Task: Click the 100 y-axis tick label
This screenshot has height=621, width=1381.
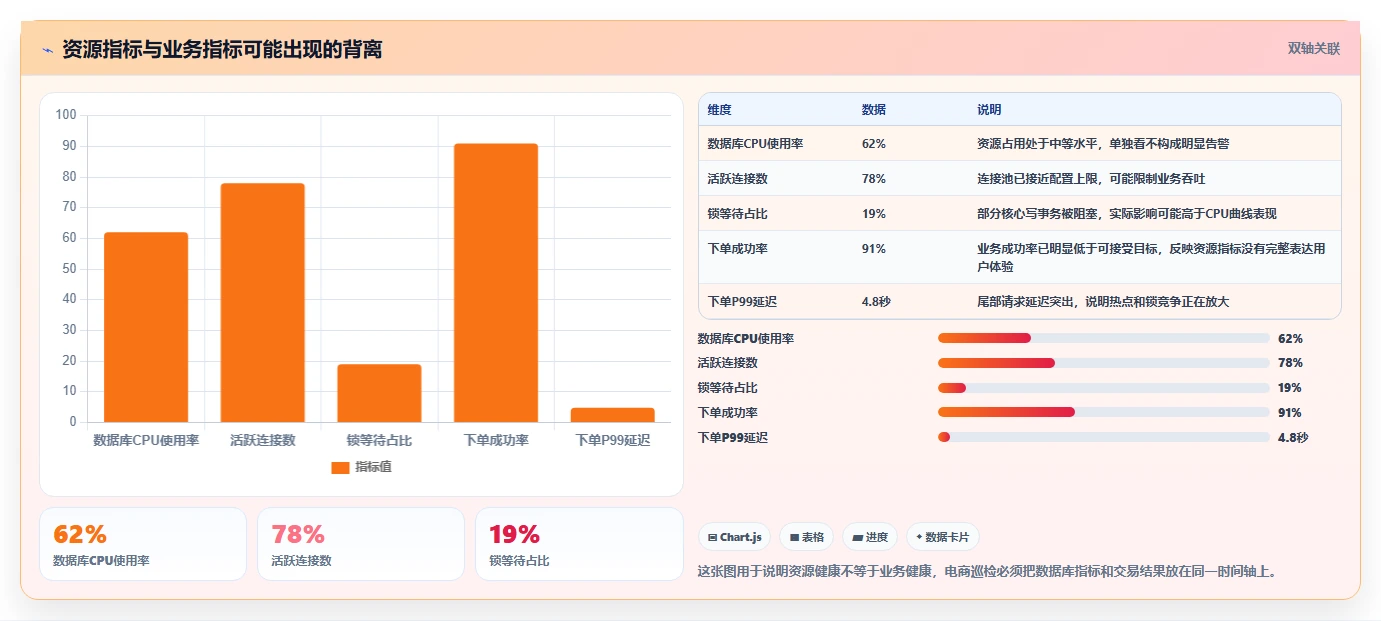Action: pos(66,115)
